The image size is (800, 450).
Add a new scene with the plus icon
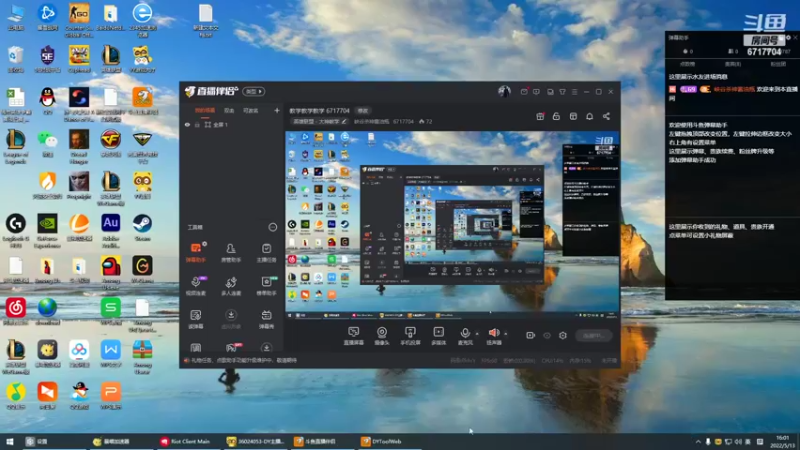click(277, 110)
